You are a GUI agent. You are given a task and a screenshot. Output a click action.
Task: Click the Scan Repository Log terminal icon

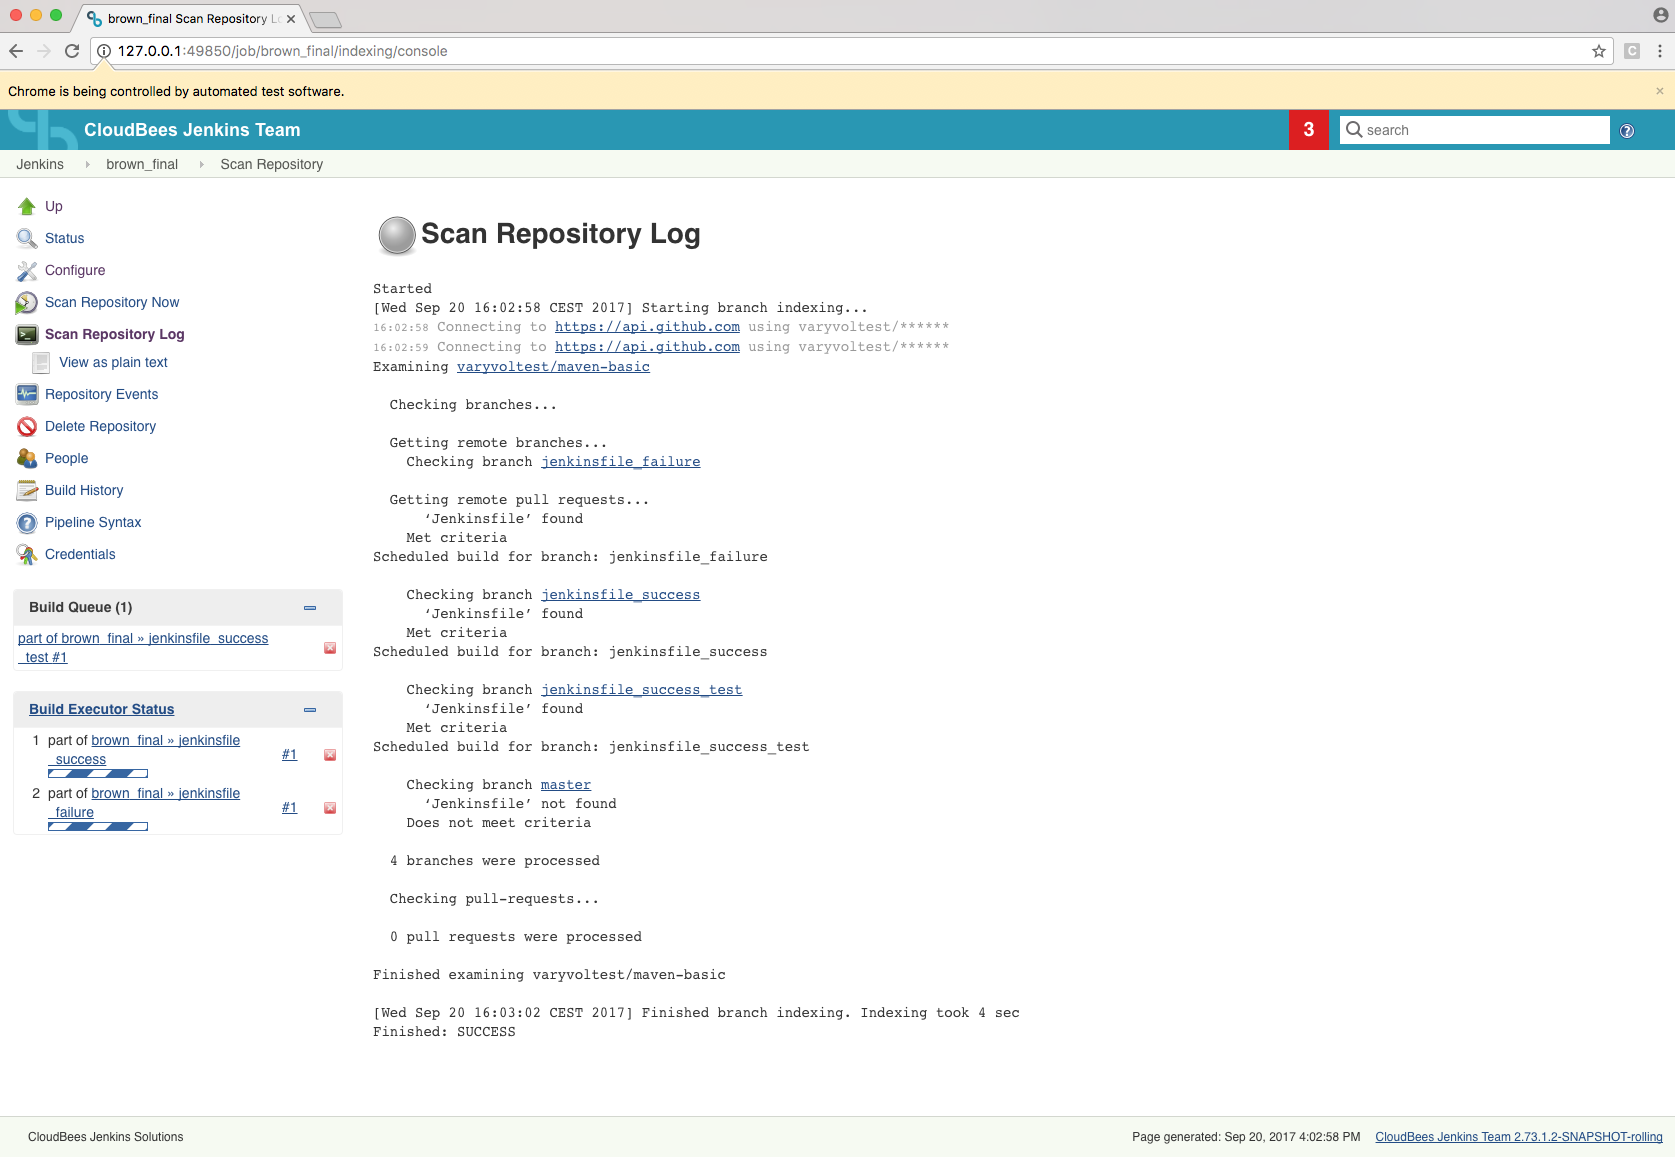[x=27, y=334]
